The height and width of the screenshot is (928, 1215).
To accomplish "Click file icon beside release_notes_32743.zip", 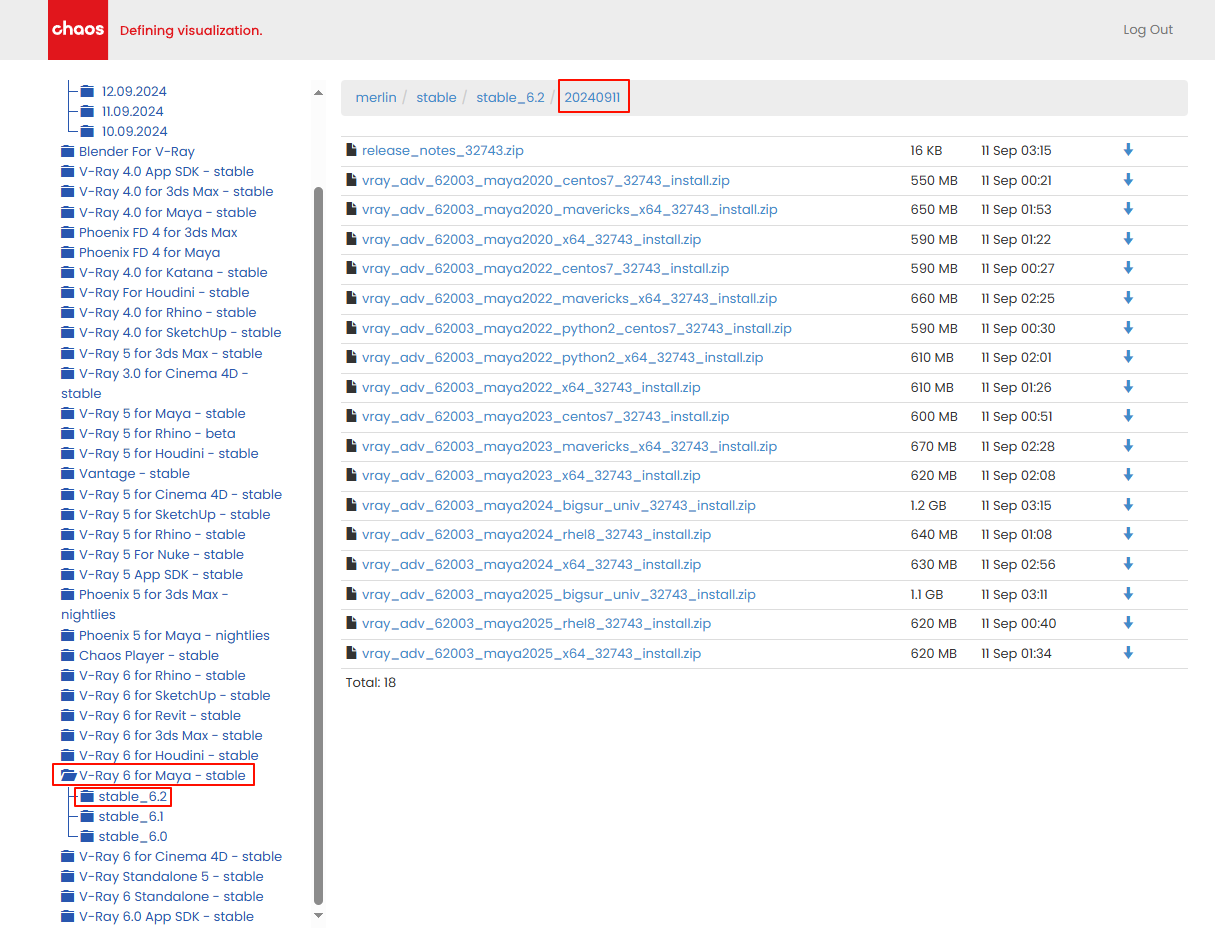I will click(351, 150).
